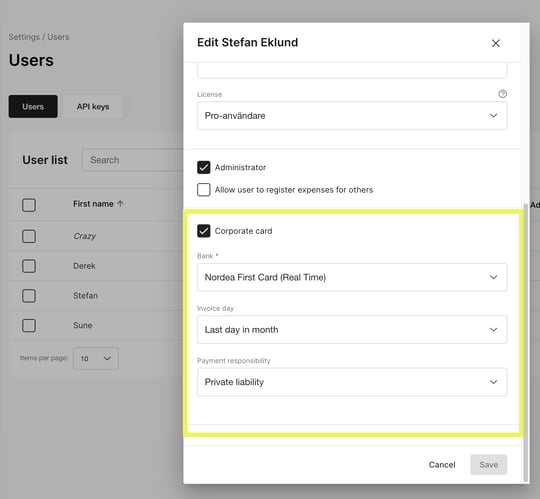
Task: Click the dialog's vertical scrollbar
Action: coord(525,342)
